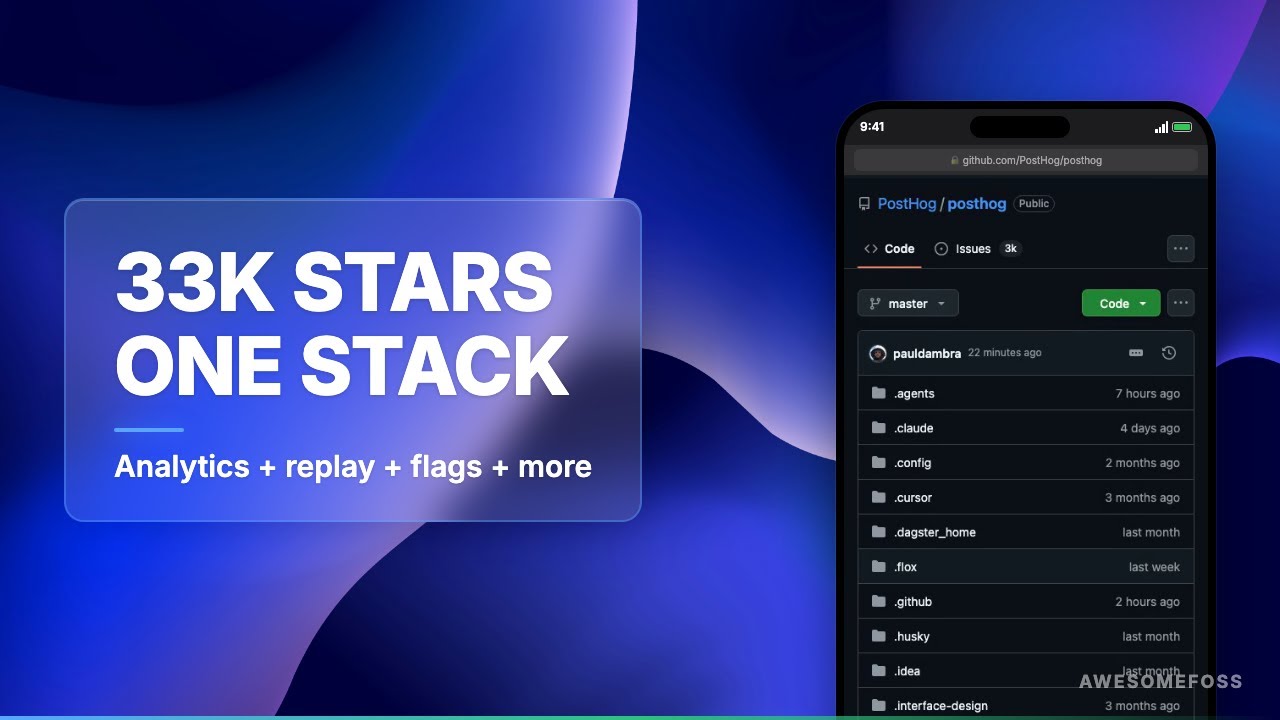Click the last week timestamp
Viewport: 1280px width, 720px height.
(x=1154, y=567)
